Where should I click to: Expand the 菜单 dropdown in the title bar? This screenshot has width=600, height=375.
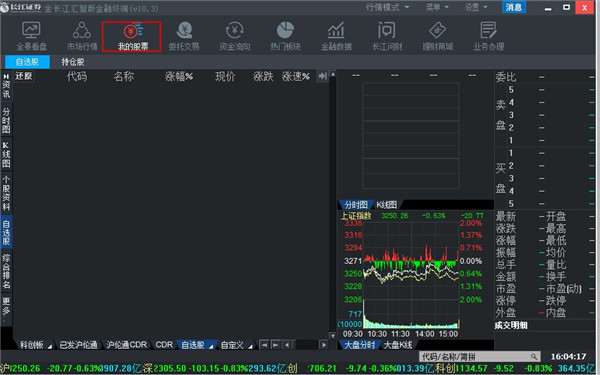(437, 7)
